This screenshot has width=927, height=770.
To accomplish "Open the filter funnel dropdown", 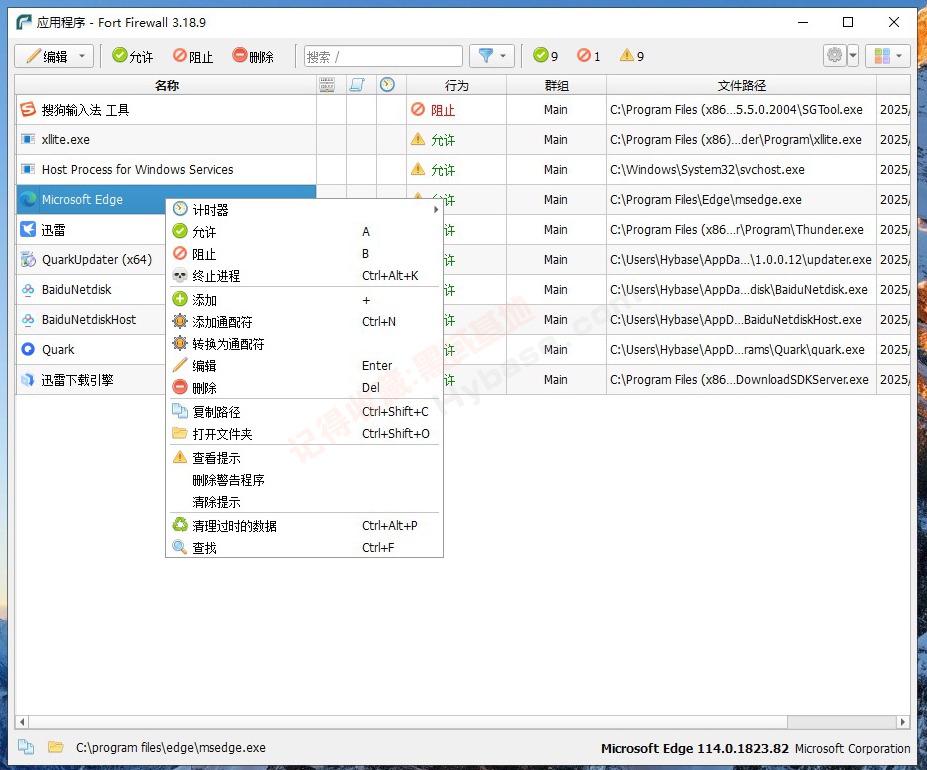I will tap(492, 56).
